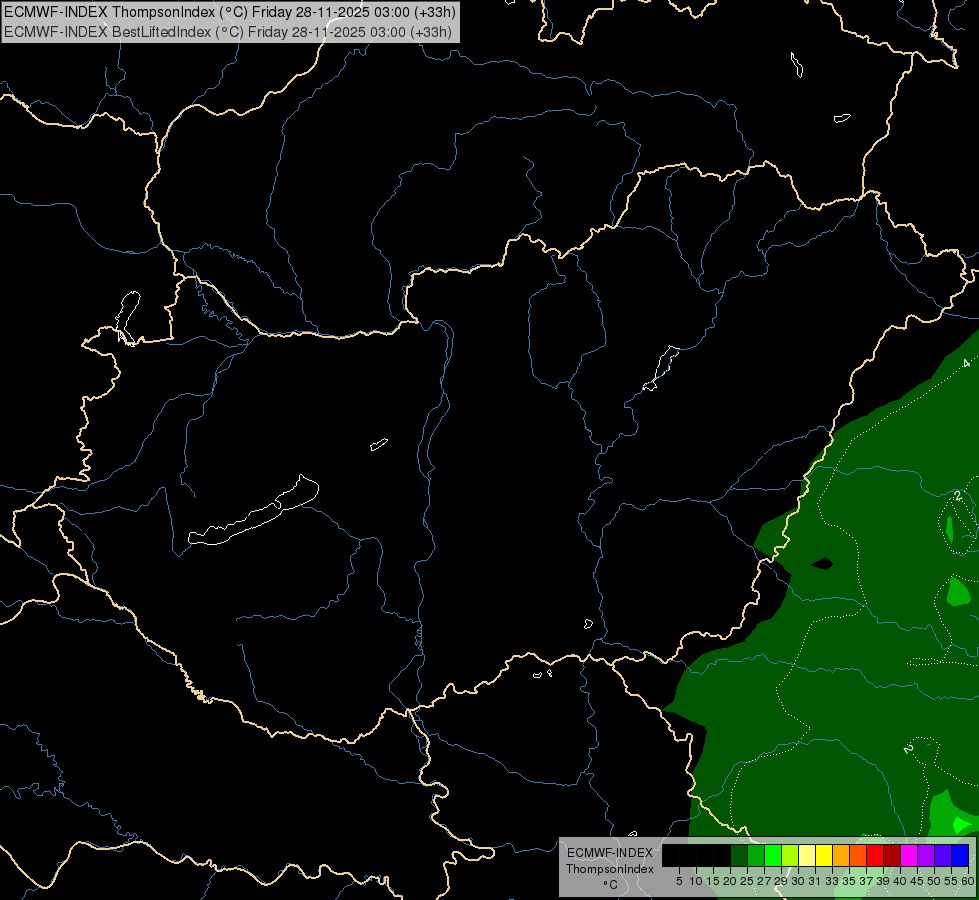Click the '°C' unit in the legend
Viewport: 979px width, 900px height.
(x=610, y=884)
